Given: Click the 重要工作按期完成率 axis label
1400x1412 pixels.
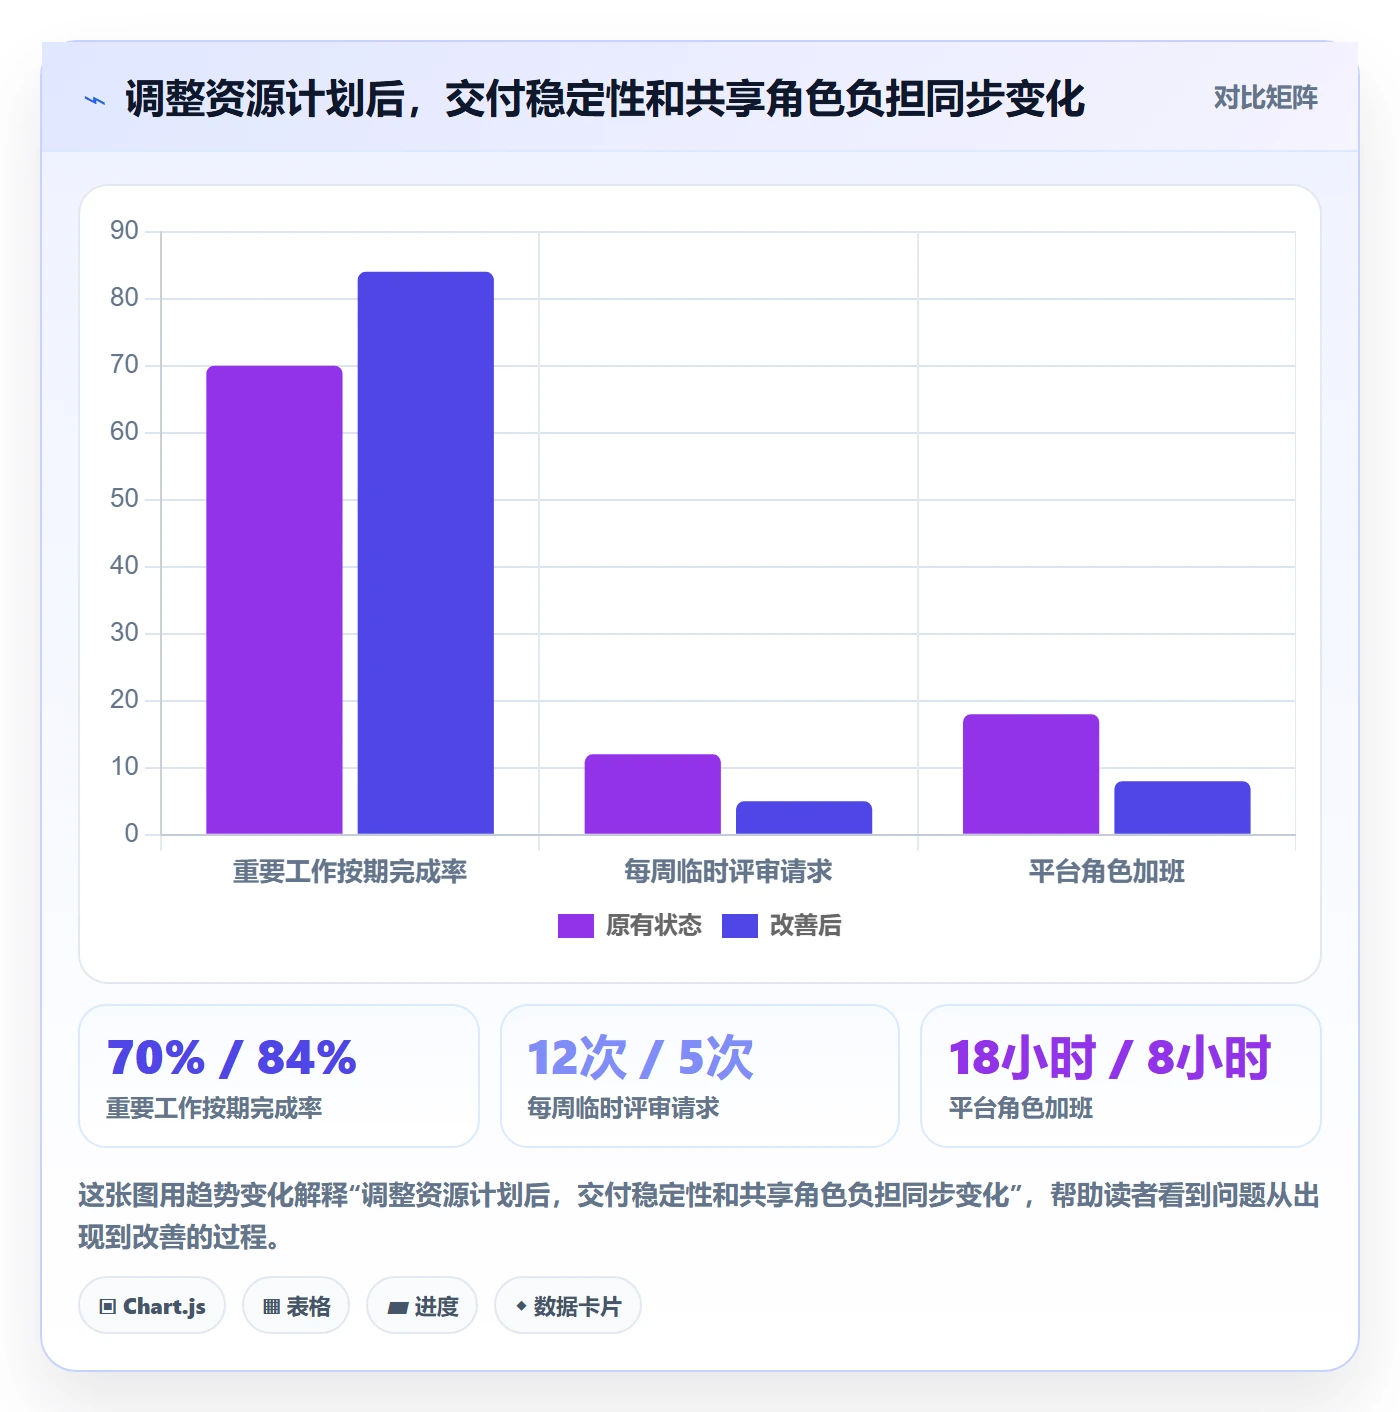Looking at the screenshot, I should click(350, 872).
